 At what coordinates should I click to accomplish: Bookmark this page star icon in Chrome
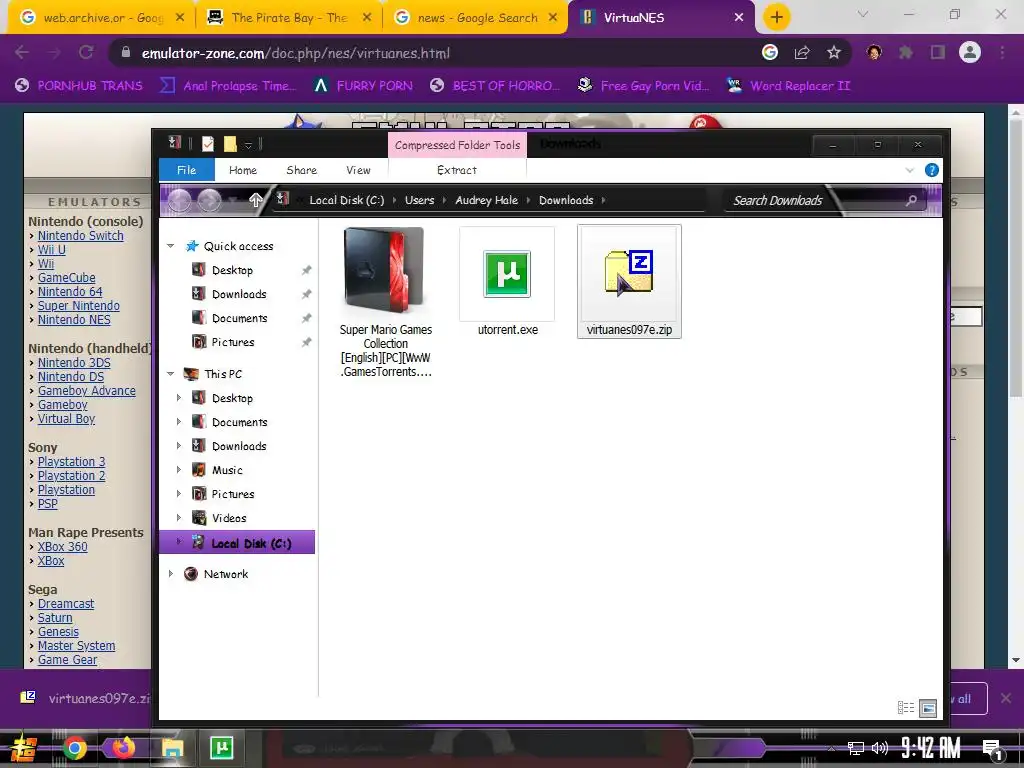pyautogui.click(x=833, y=53)
